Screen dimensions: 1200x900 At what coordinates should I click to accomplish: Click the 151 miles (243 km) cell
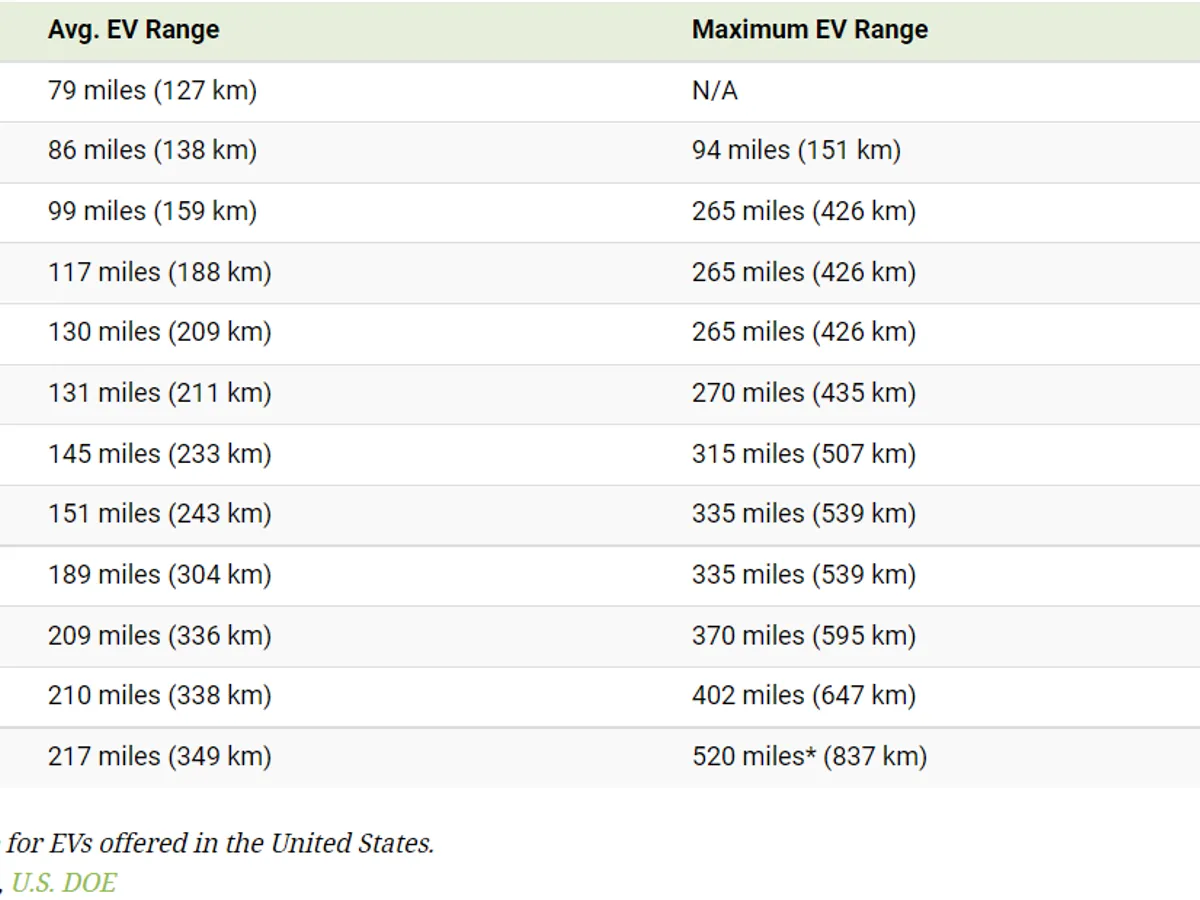(159, 514)
